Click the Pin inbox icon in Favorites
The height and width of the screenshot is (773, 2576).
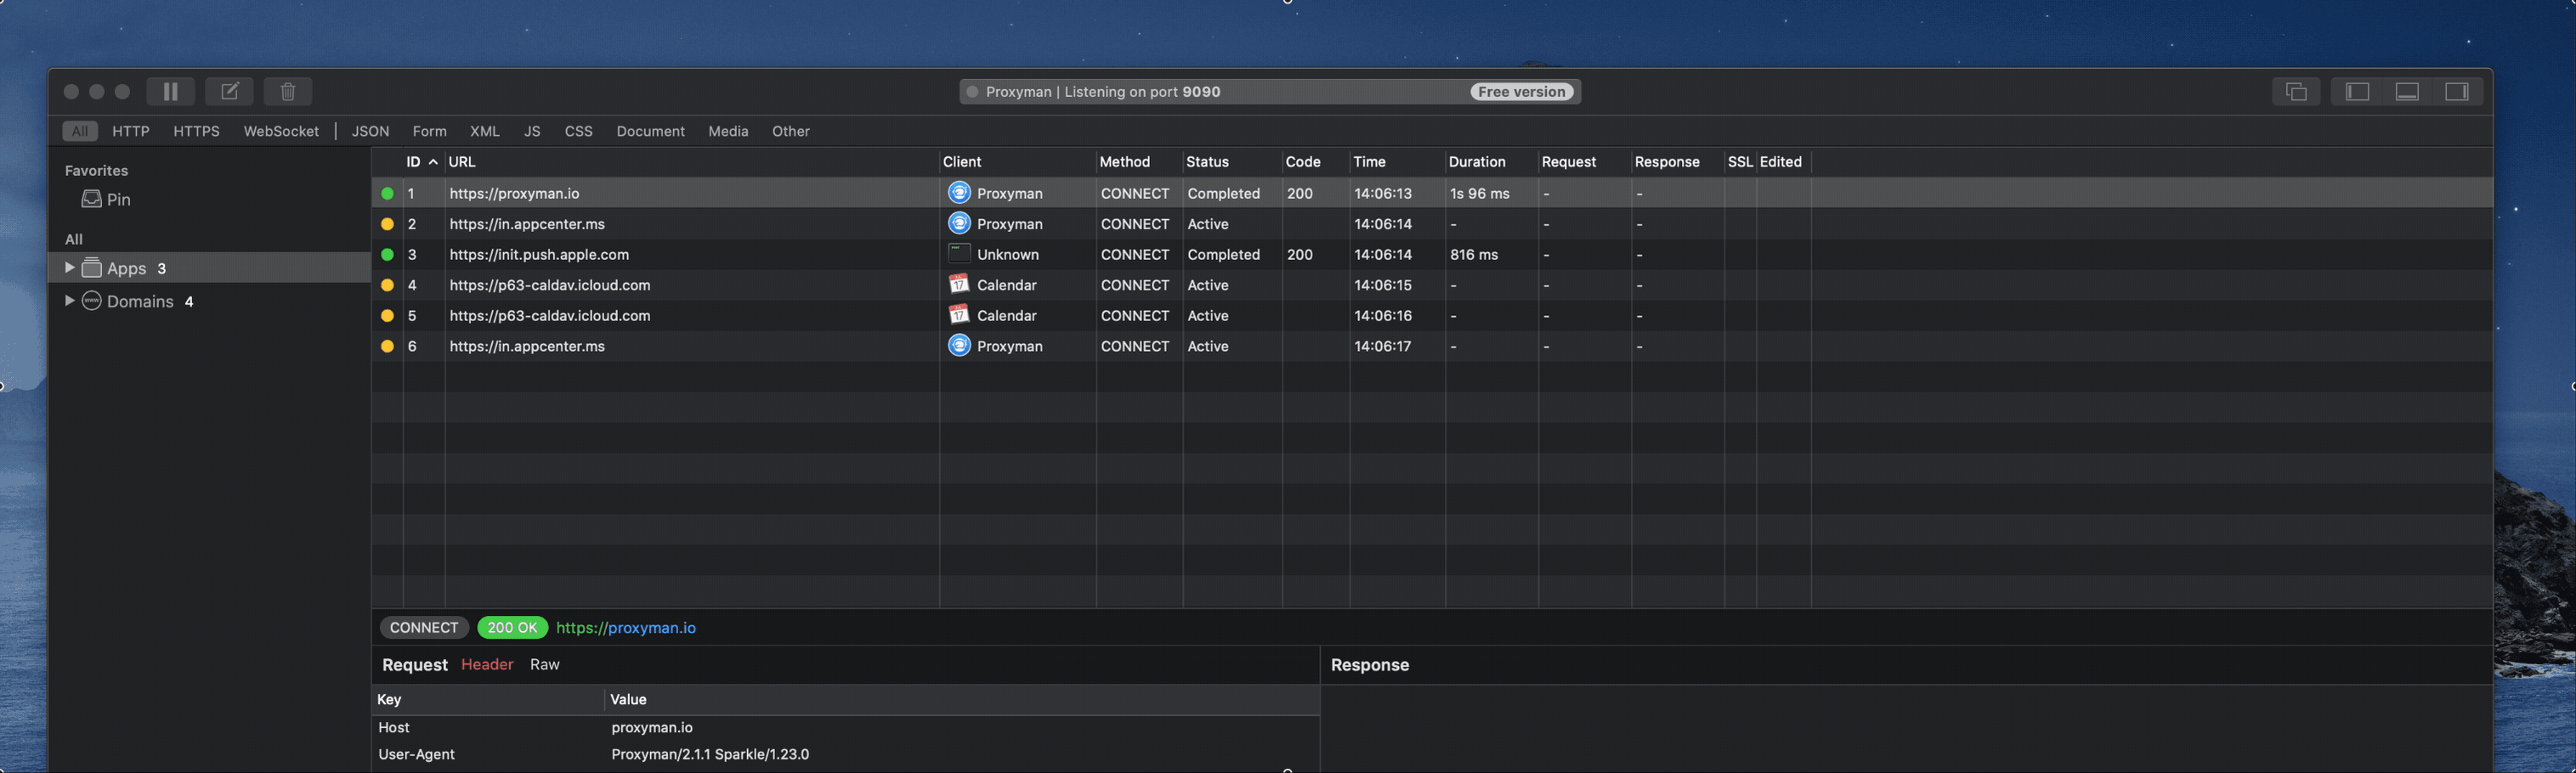point(91,199)
